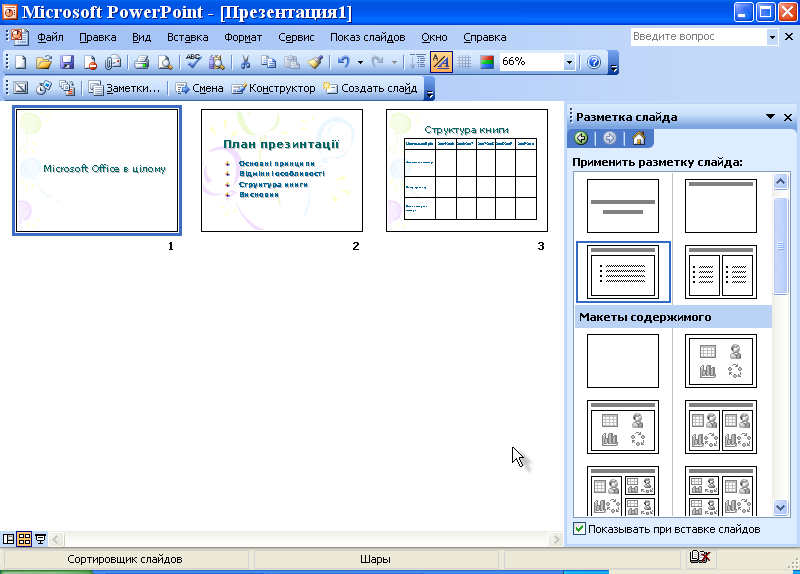This screenshot has width=800, height=574.
Task: Click the Color/Grayscale icon
Action: 487,62
